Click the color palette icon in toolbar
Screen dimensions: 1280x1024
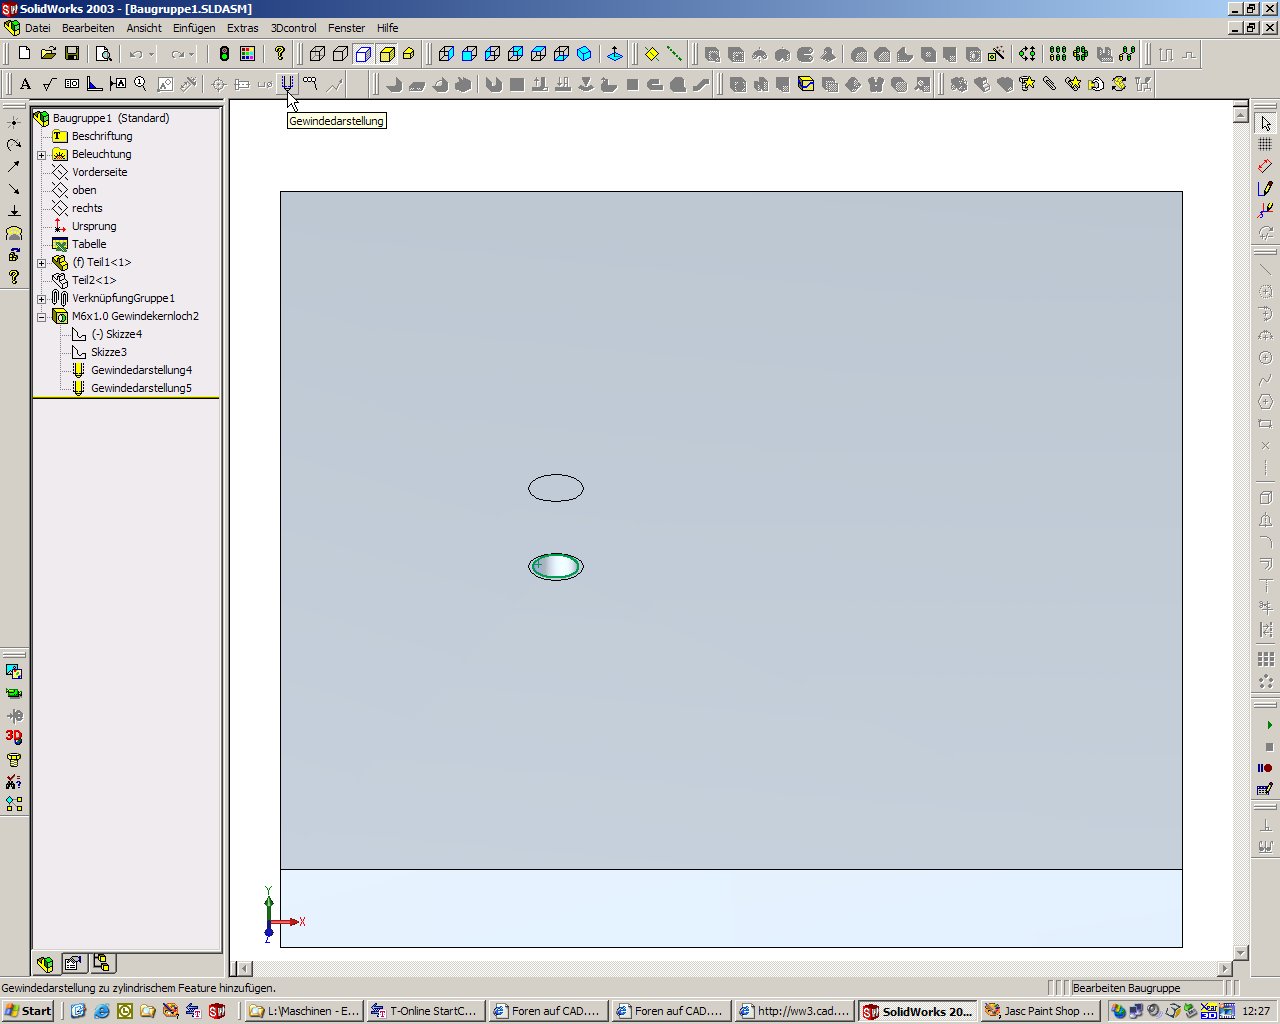pyautogui.click(x=247, y=54)
